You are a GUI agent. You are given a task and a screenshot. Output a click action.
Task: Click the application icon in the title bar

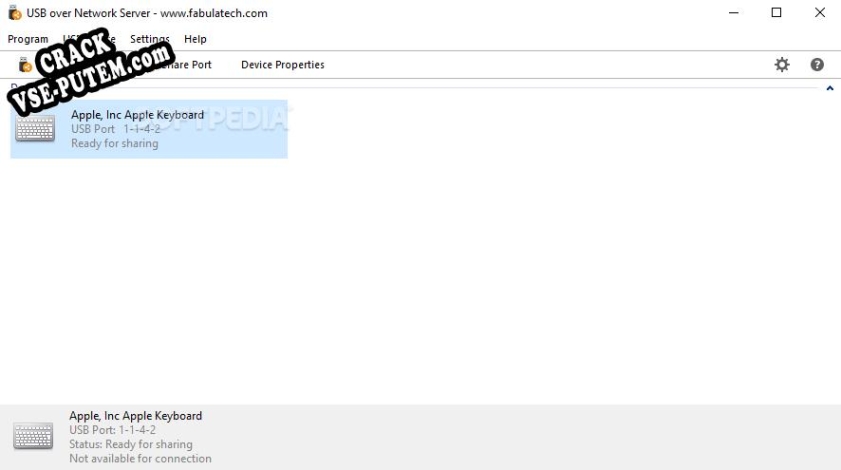(x=14, y=13)
